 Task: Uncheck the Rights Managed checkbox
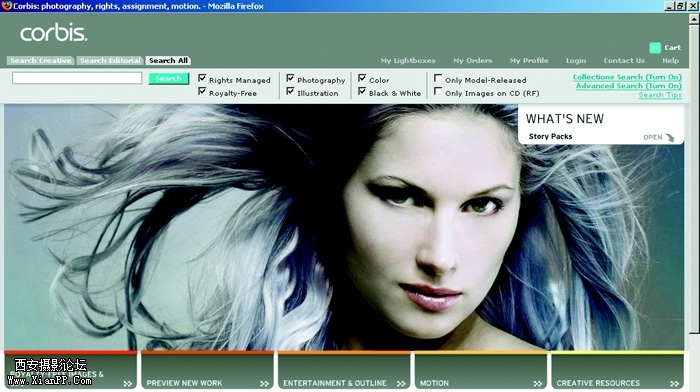coord(202,79)
